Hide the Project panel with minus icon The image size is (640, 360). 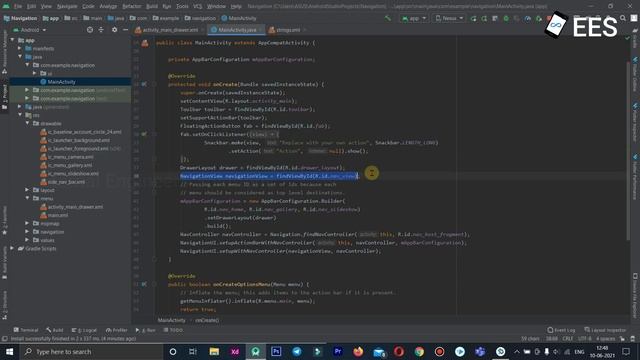pos(125,30)
